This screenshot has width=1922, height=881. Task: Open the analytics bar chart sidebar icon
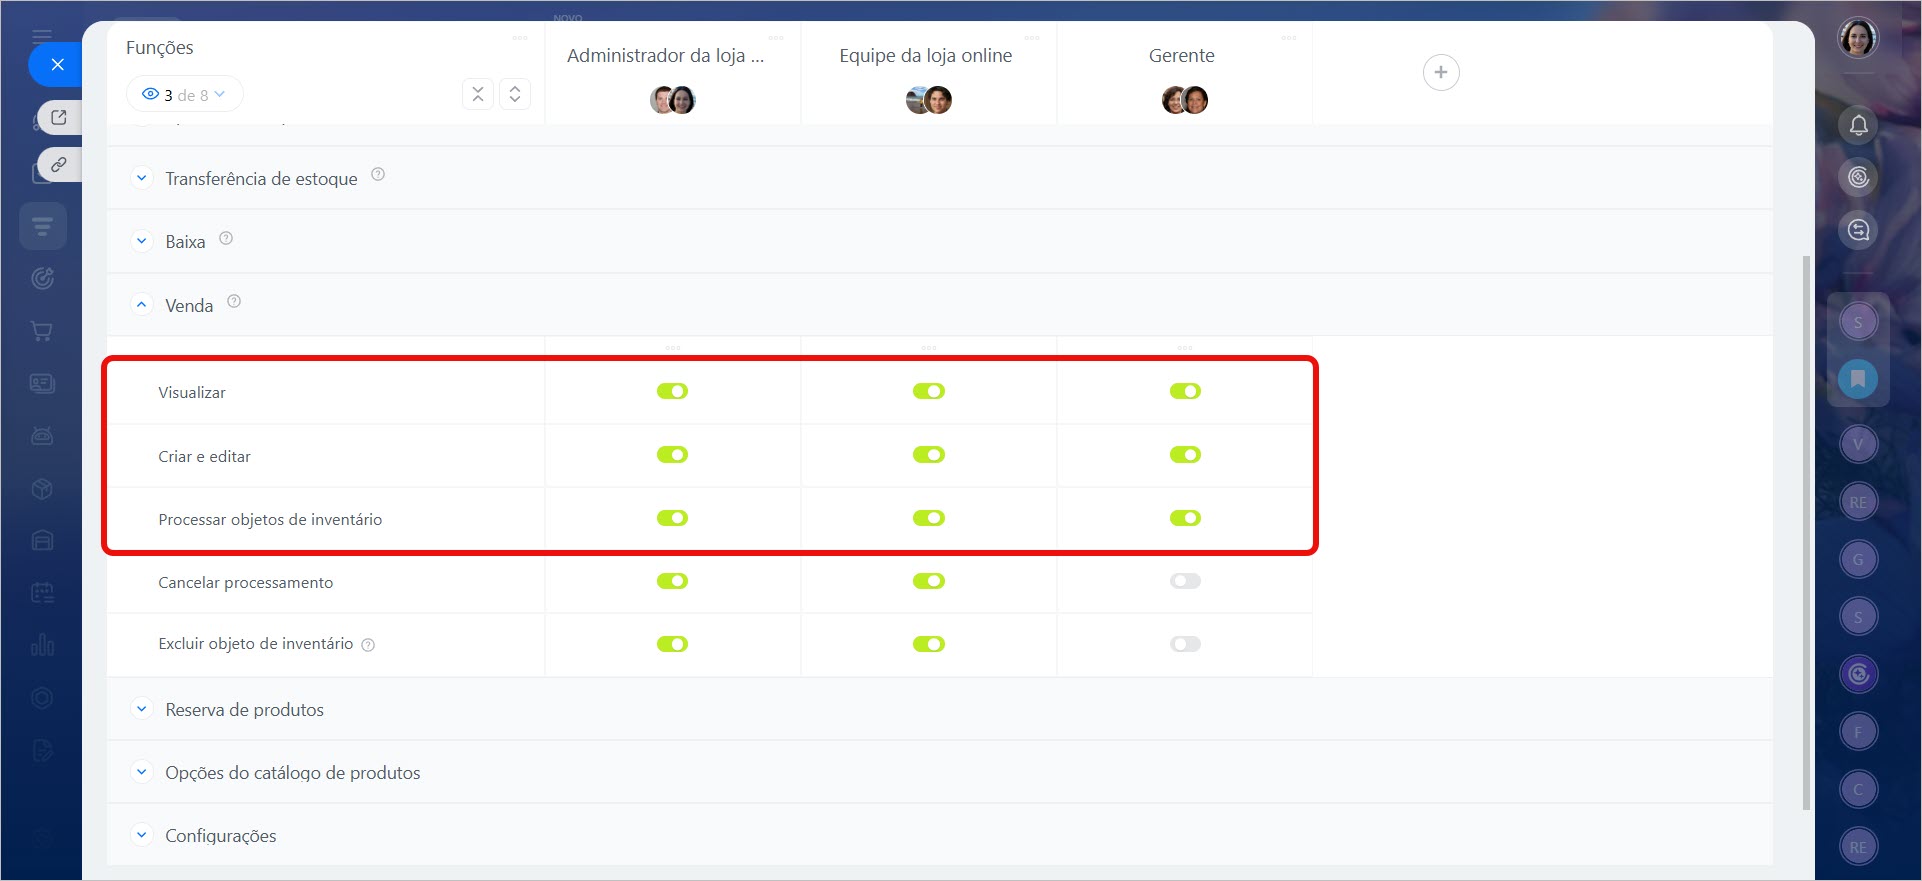click(42, 644)
